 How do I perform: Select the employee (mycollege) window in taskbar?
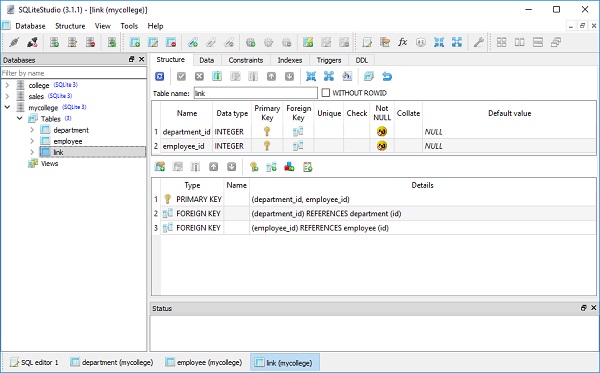204,362
